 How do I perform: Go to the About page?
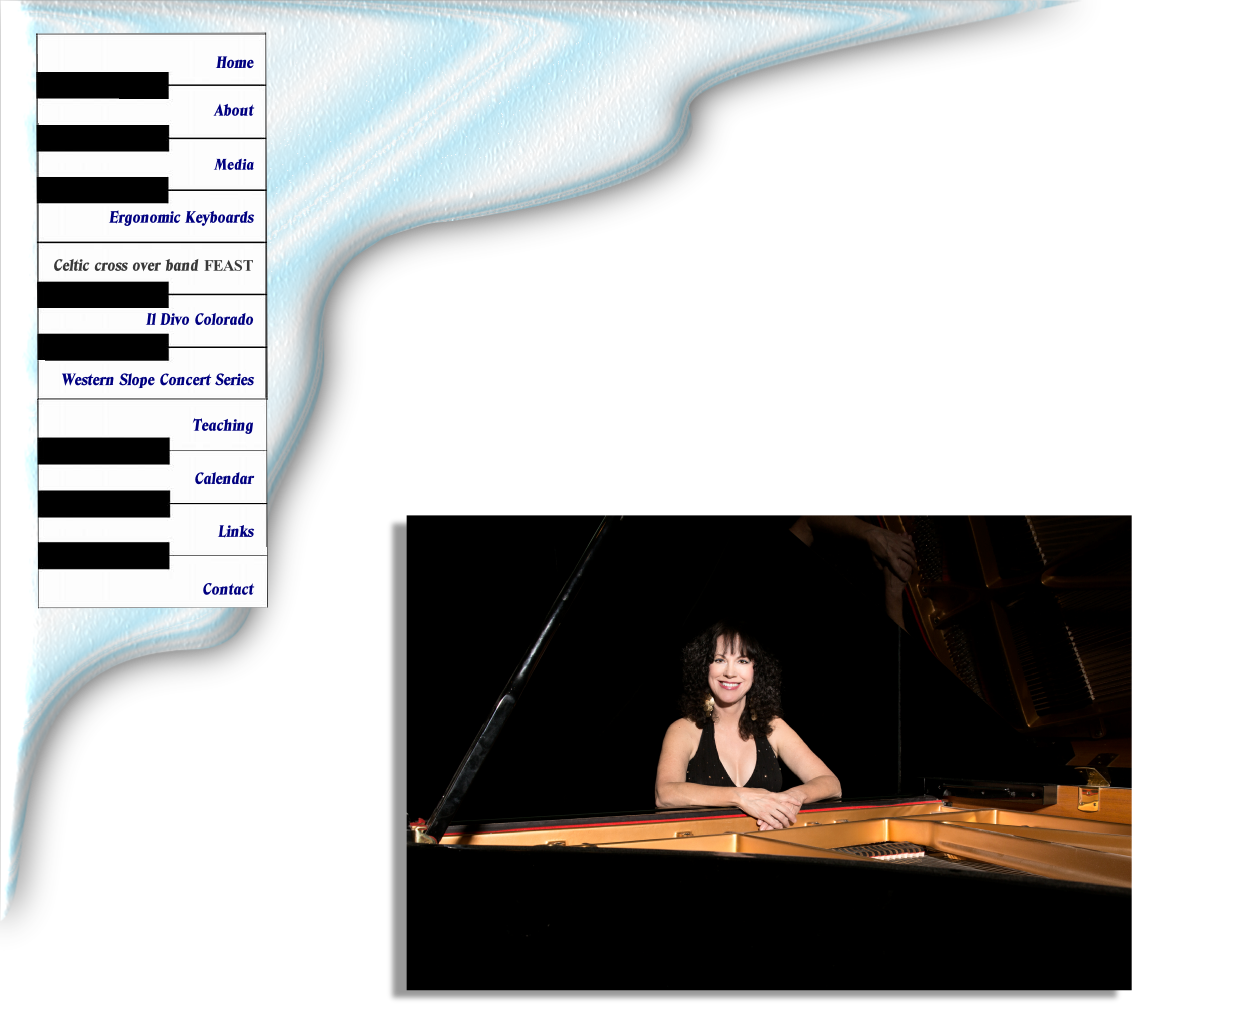pos(233,111)
